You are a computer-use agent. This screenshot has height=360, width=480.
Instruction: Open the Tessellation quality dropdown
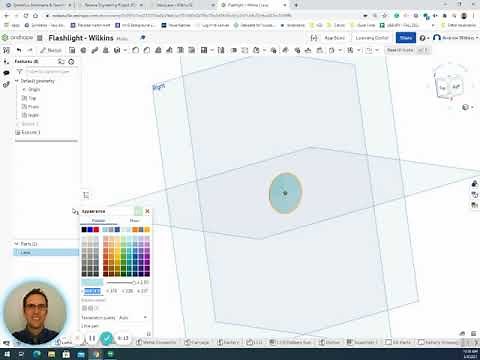click(133, 318)
